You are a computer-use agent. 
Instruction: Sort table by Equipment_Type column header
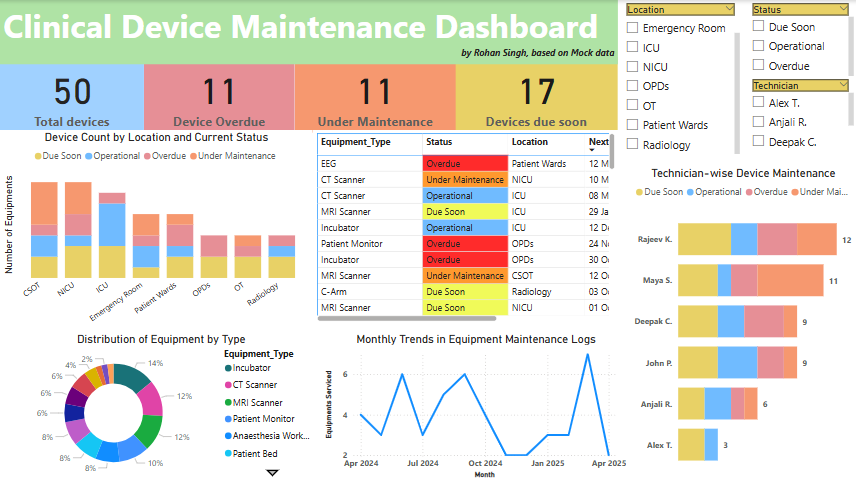tap(355, 142)
